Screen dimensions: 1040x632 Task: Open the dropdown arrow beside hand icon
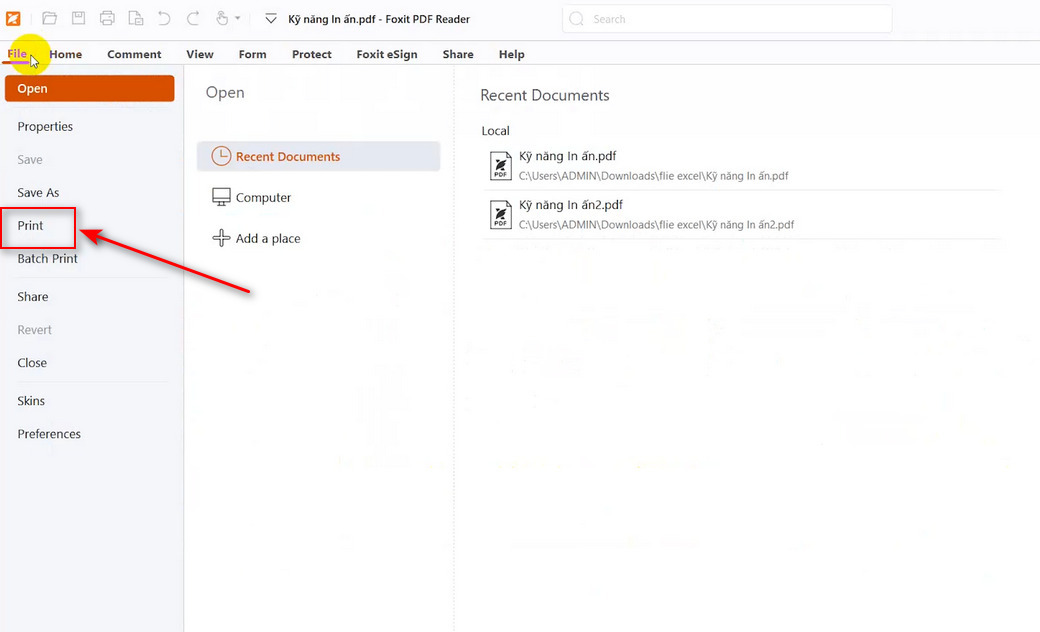(x=238, y=19)
